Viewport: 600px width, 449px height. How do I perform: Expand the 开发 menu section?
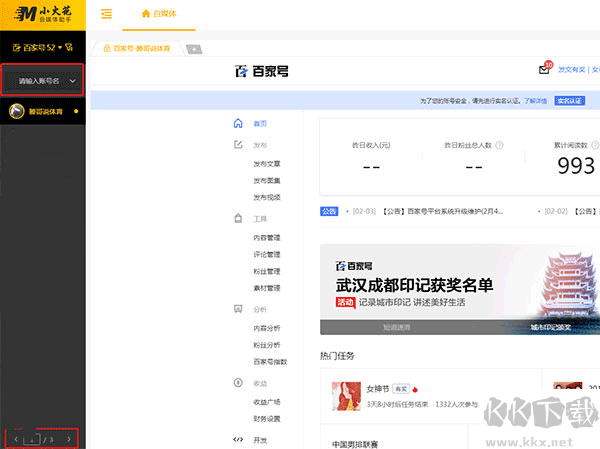260,440
